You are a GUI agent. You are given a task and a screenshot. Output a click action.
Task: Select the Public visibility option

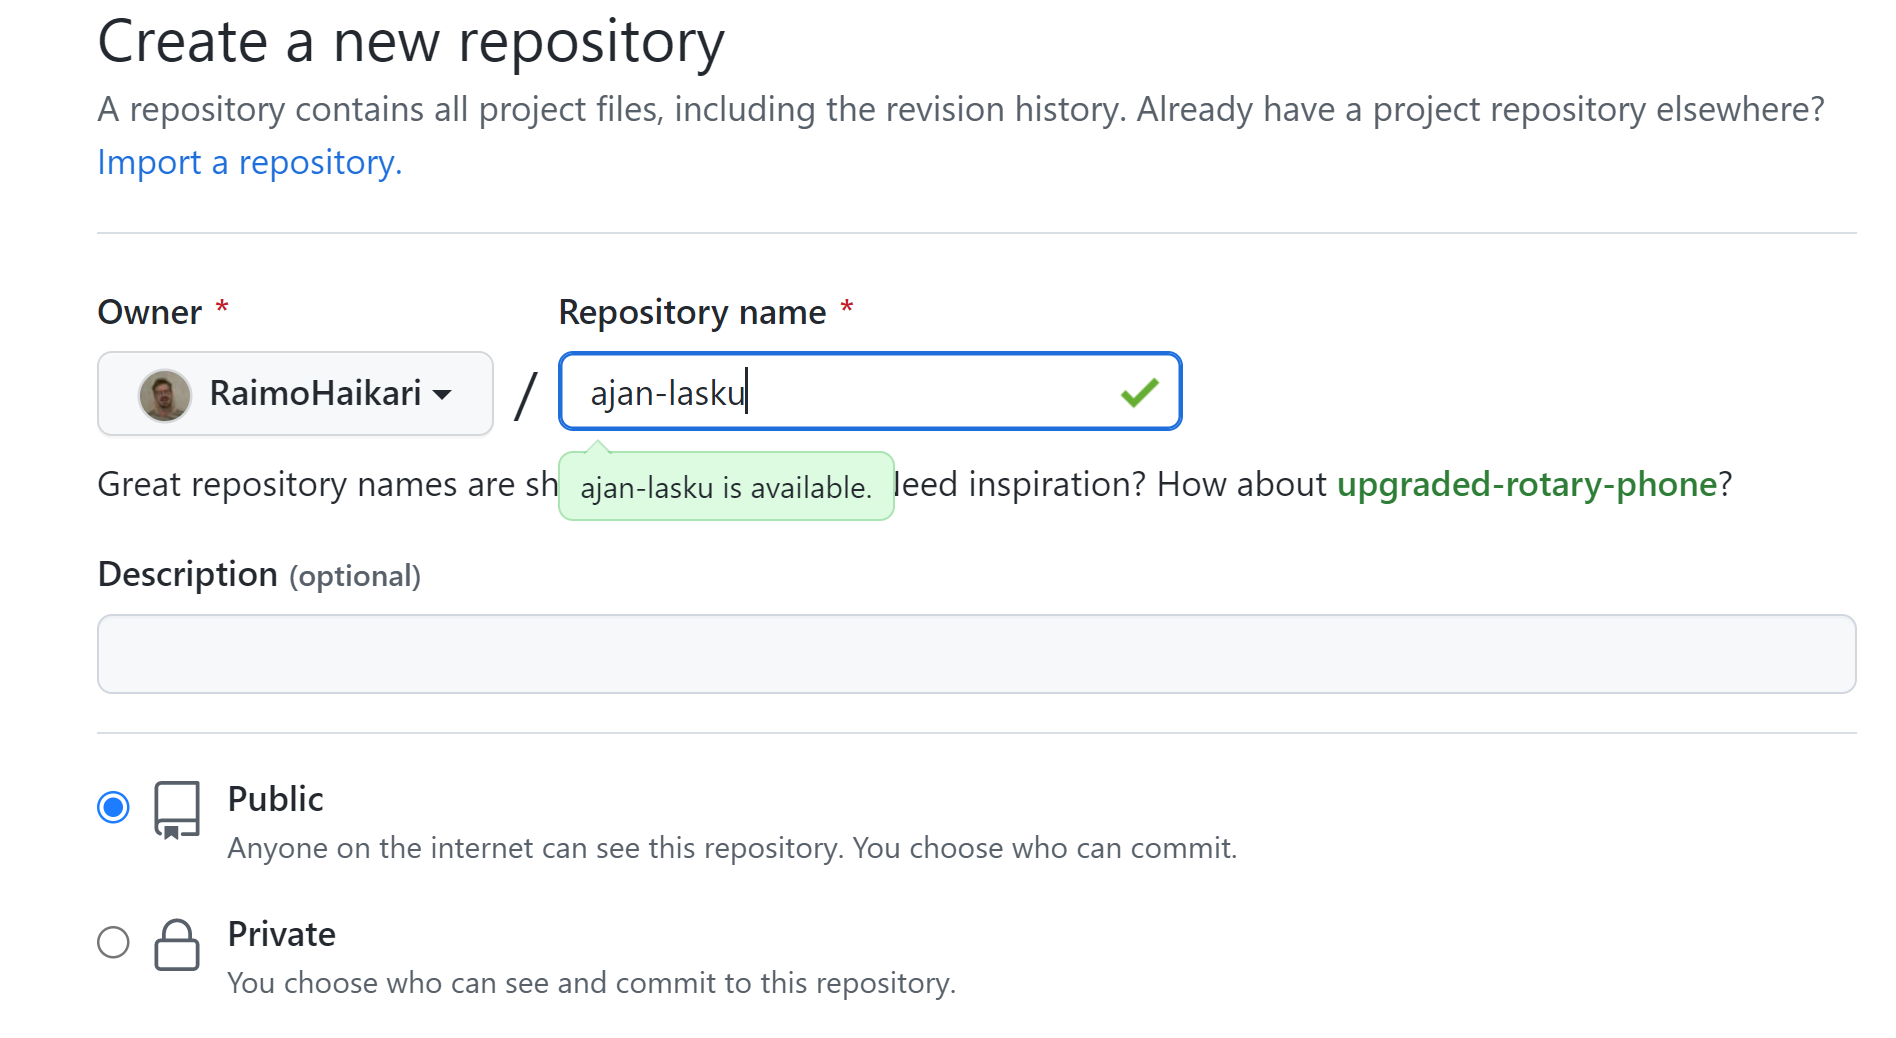pos(114,806)
